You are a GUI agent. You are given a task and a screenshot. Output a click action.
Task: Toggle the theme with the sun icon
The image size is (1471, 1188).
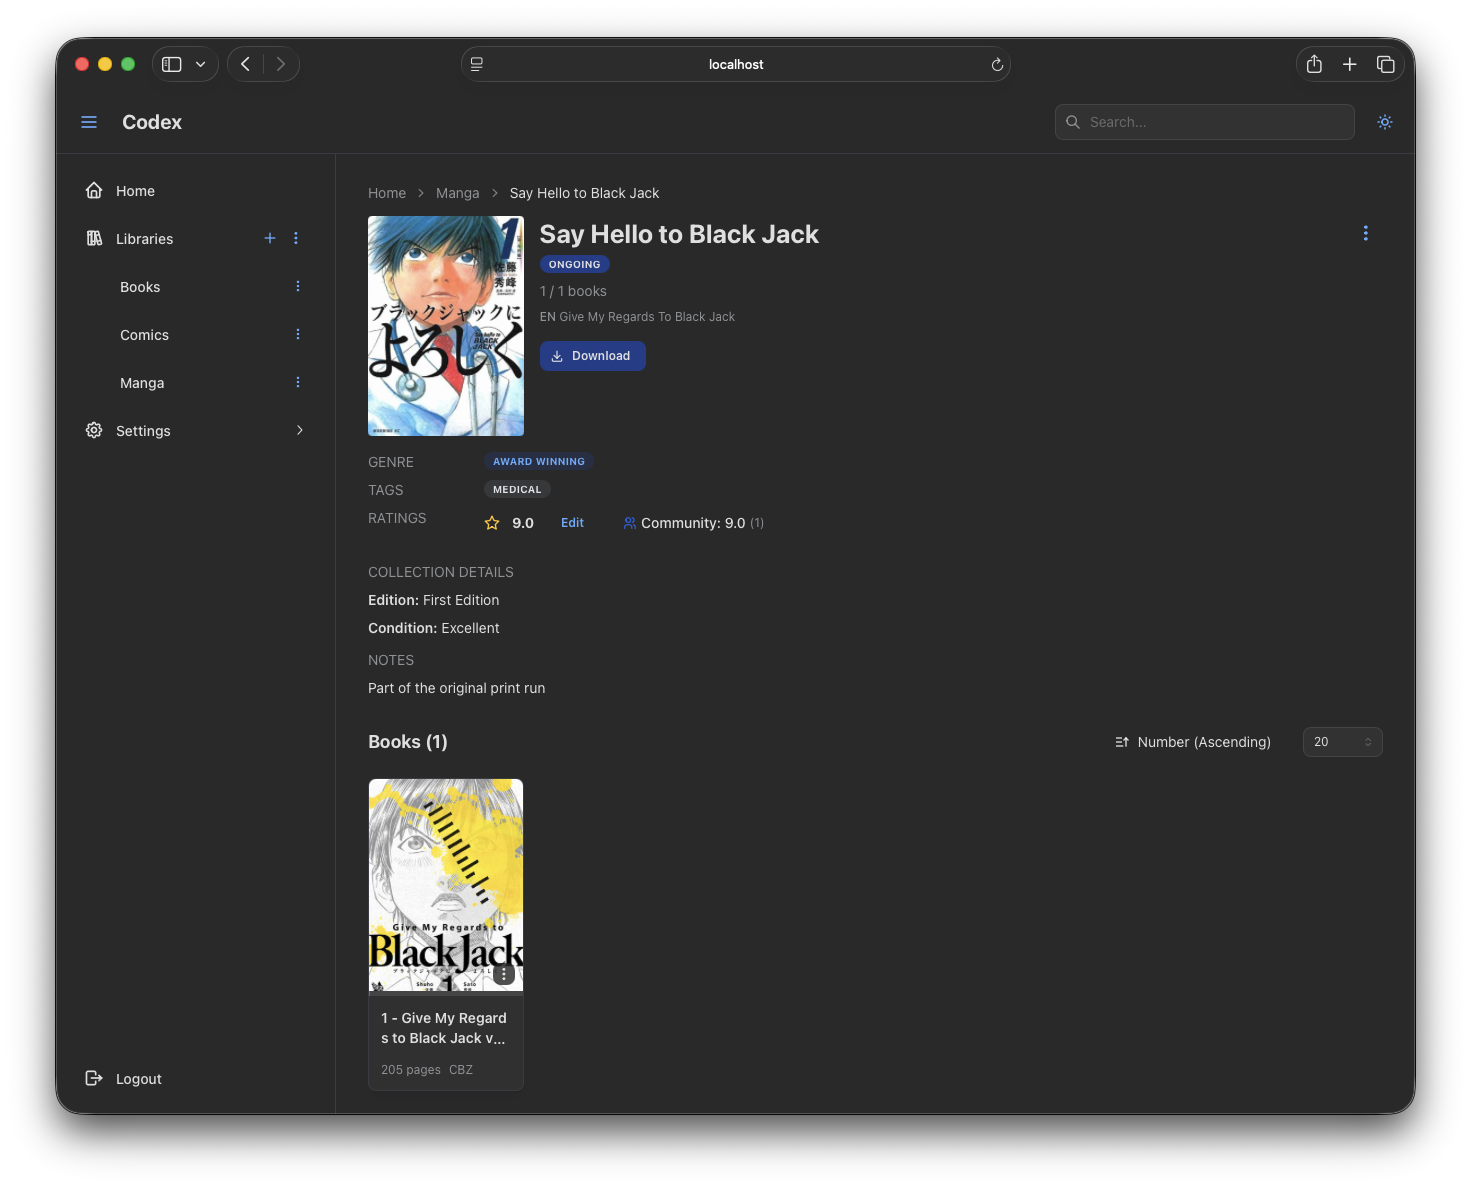(1385, 121)
